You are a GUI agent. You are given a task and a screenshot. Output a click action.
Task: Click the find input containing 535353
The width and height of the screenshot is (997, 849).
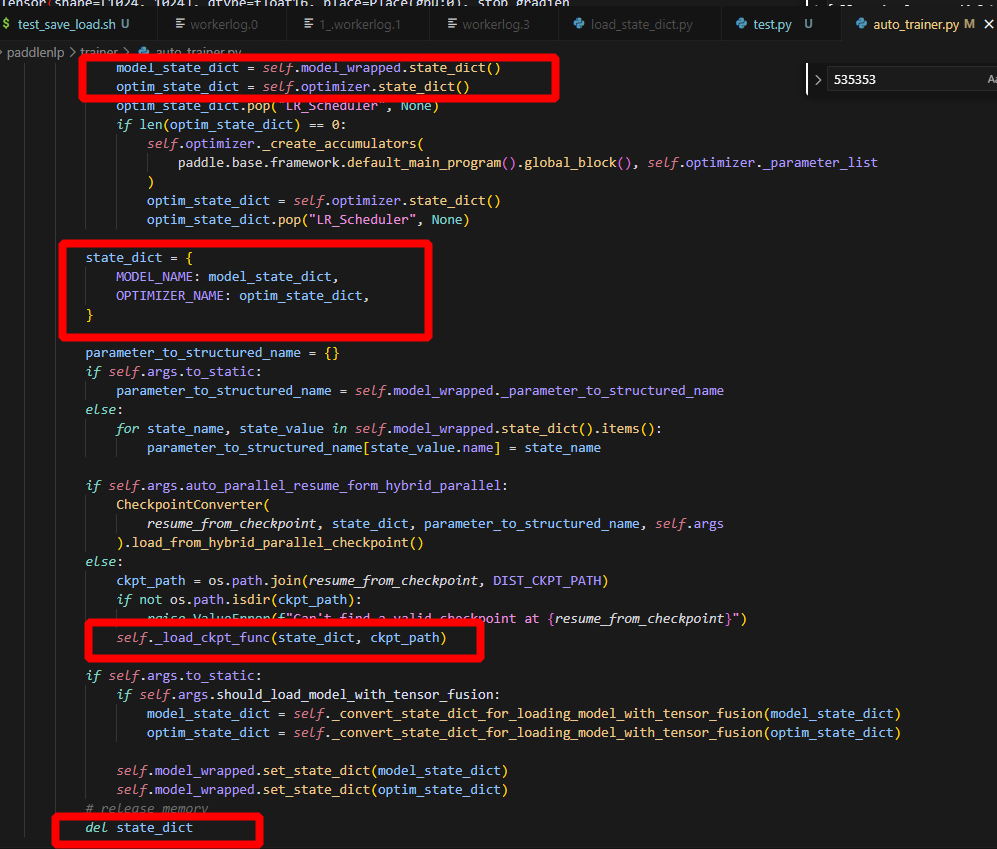[x=900, y=79]
